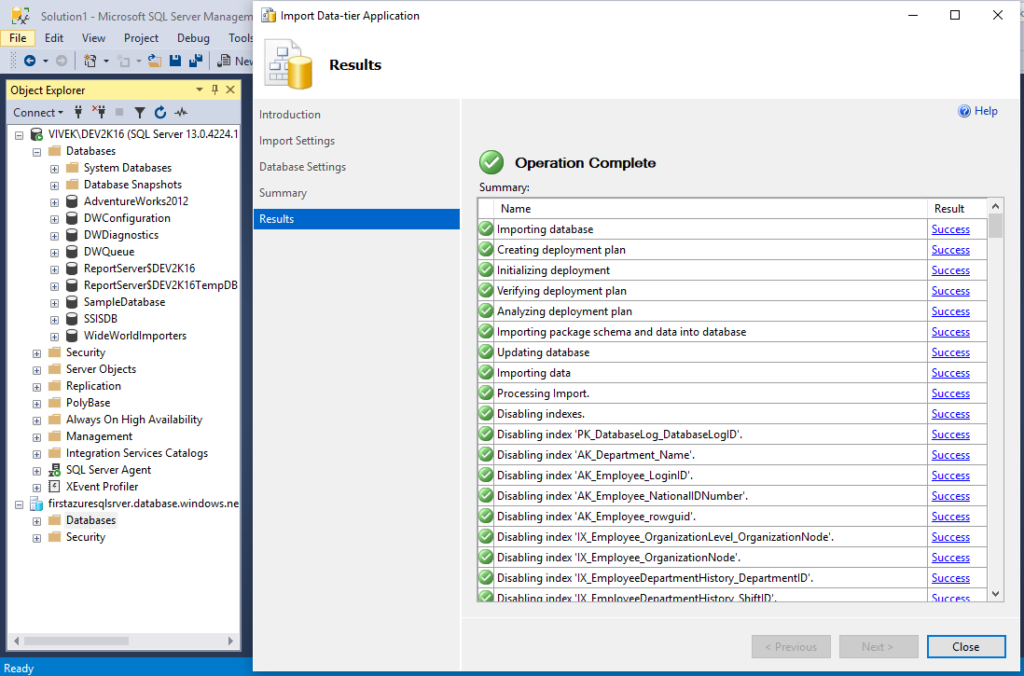The width and height of the screenshot is (1024, 676).
Task: Open the Object Explorer window options dropdown
Action: (x=197, y=90)
